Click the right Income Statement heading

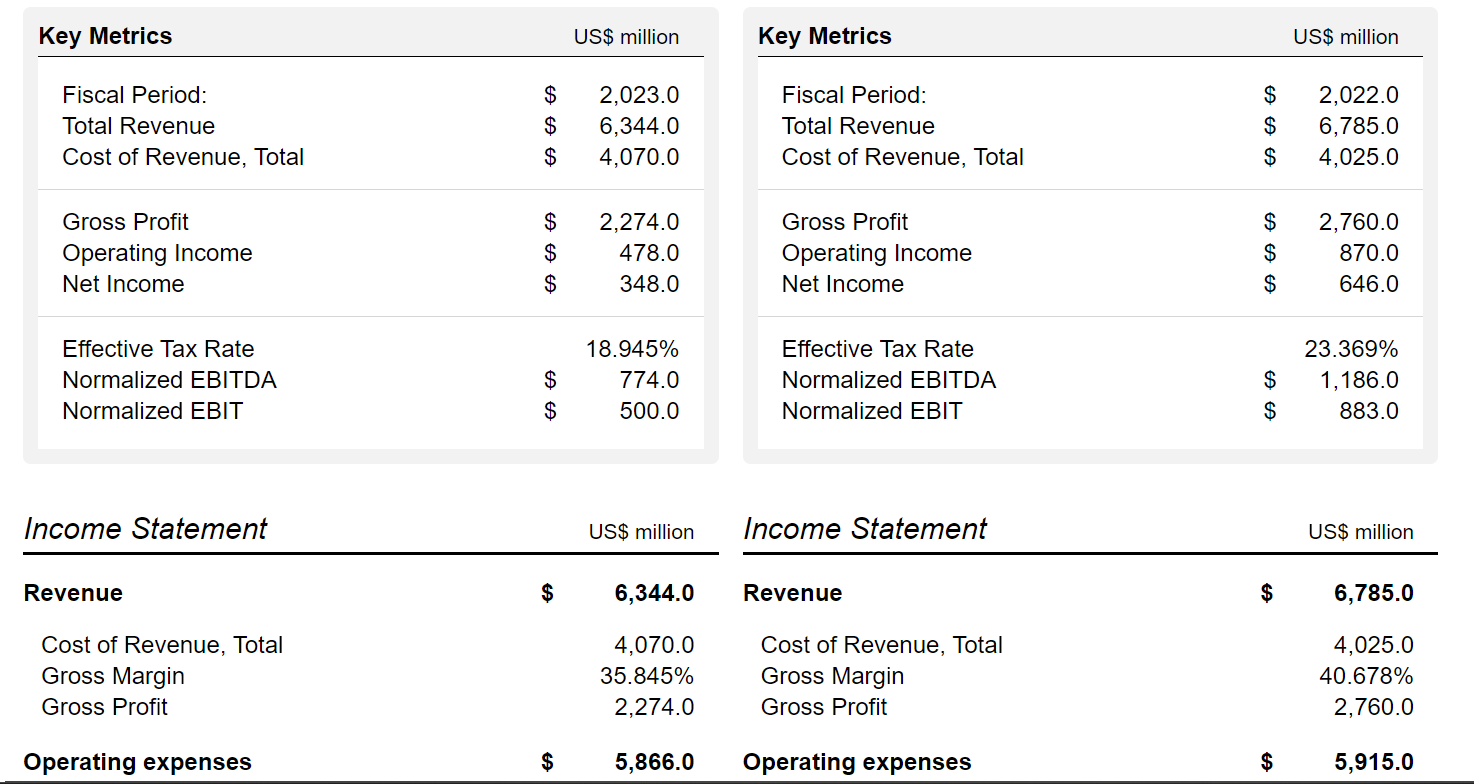[866, 529]
